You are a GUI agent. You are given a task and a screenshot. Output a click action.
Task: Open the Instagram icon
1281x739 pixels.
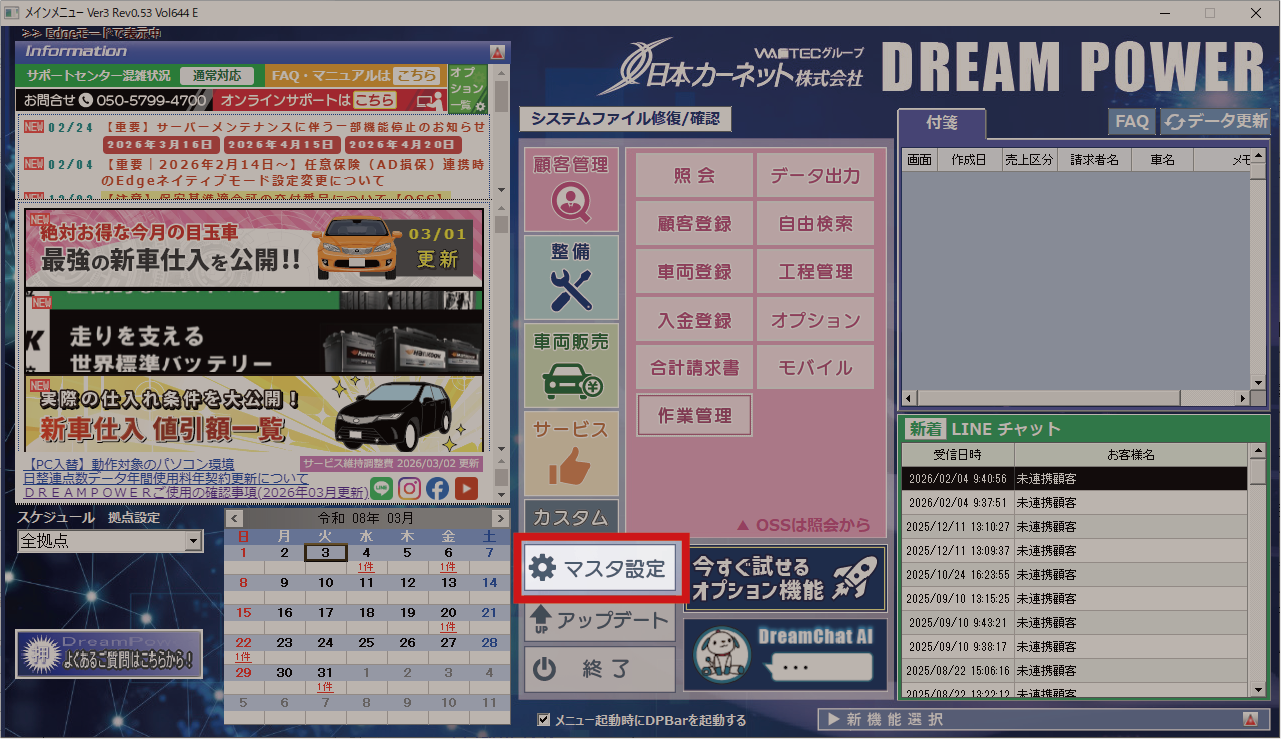[410, 488]
